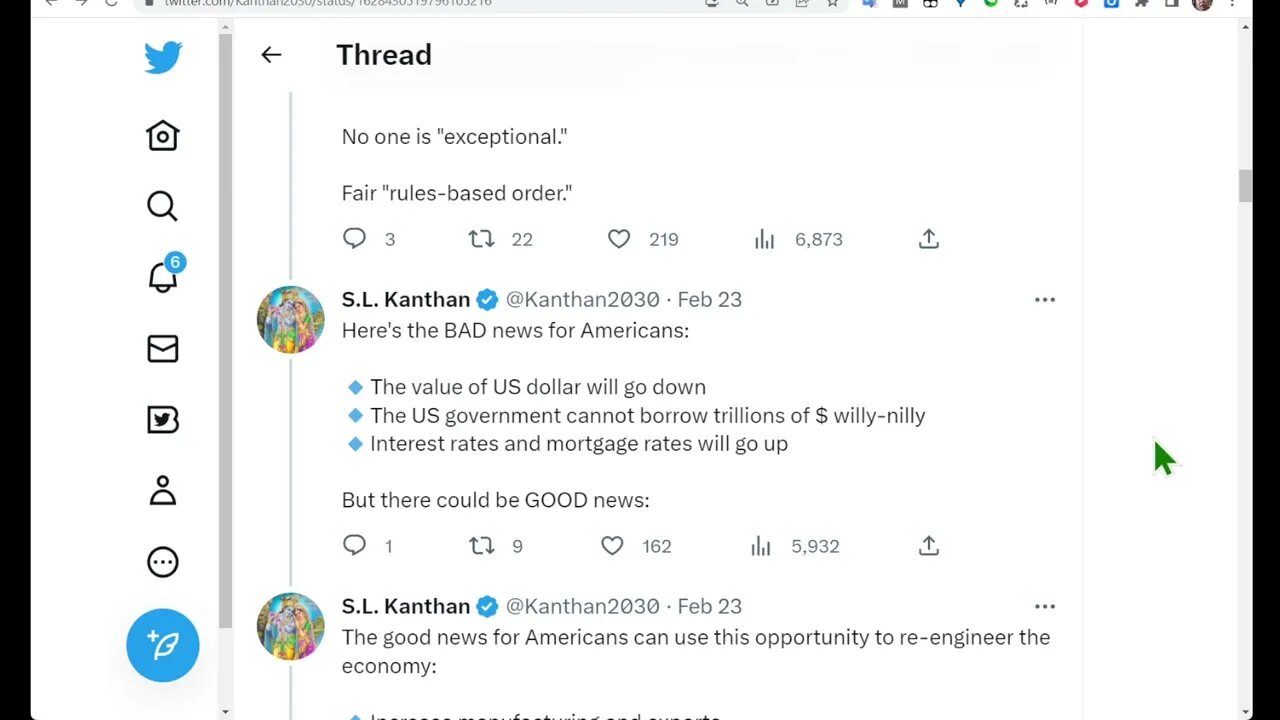Go back using the Thread arrow
Viewport: 1280px width, 720px height.
(271, 55)
